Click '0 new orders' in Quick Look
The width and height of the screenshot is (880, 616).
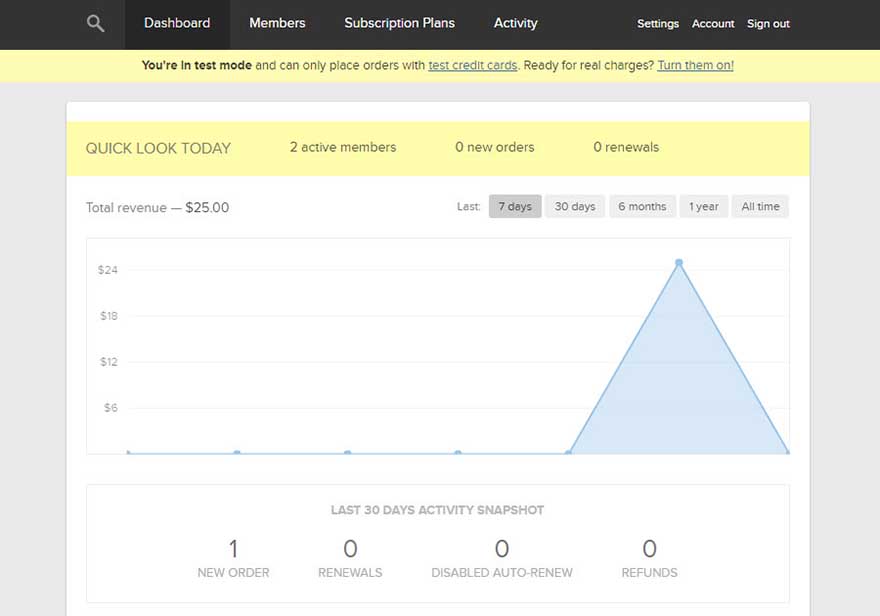[494, 146]
